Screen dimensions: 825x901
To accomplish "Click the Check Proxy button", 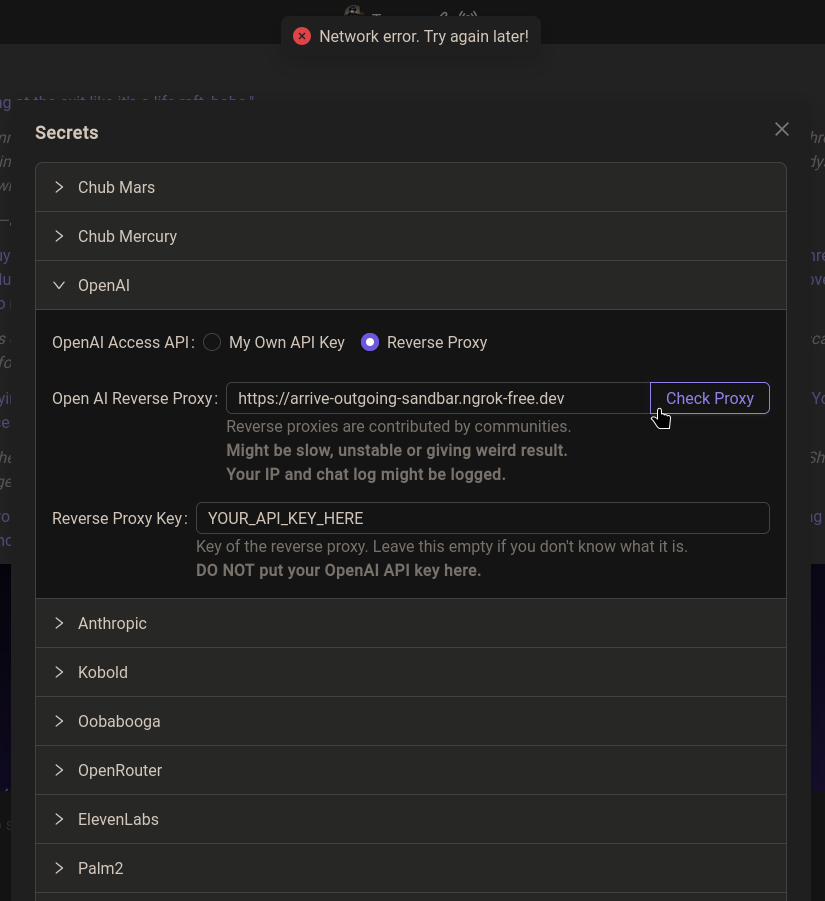I will click(x=710, y=398).
